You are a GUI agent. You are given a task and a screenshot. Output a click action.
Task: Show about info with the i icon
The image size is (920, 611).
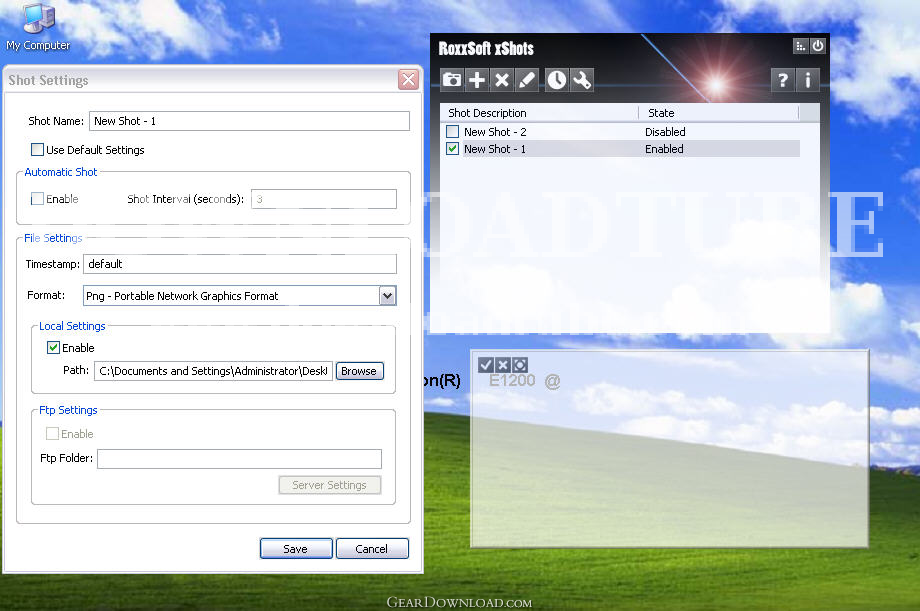808,80
